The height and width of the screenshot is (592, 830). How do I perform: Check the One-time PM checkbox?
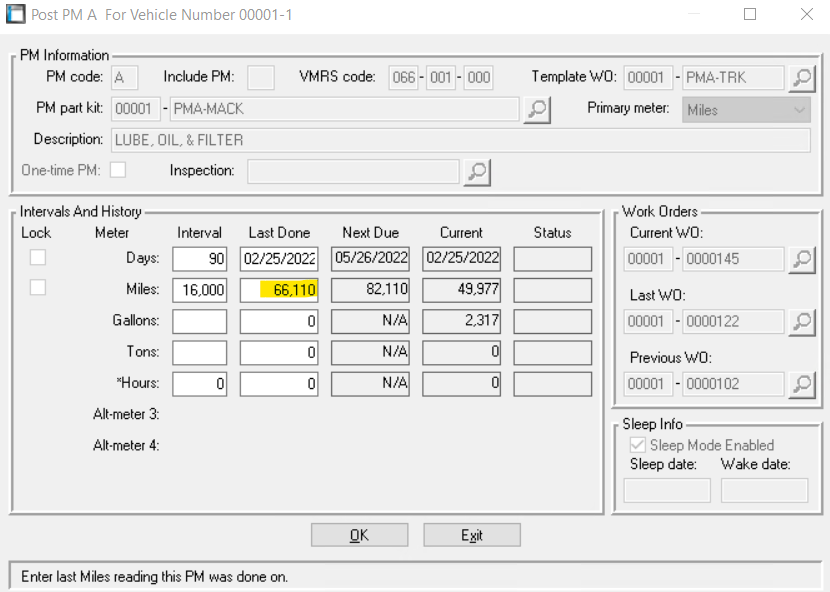click(118, 170)
